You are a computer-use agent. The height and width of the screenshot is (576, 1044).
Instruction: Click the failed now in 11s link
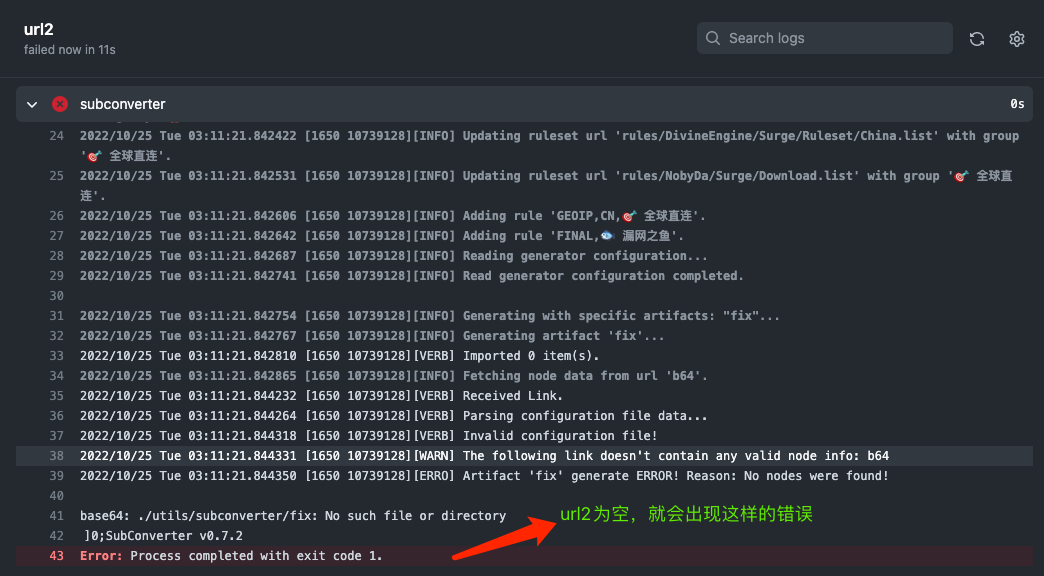coord(68,49)
